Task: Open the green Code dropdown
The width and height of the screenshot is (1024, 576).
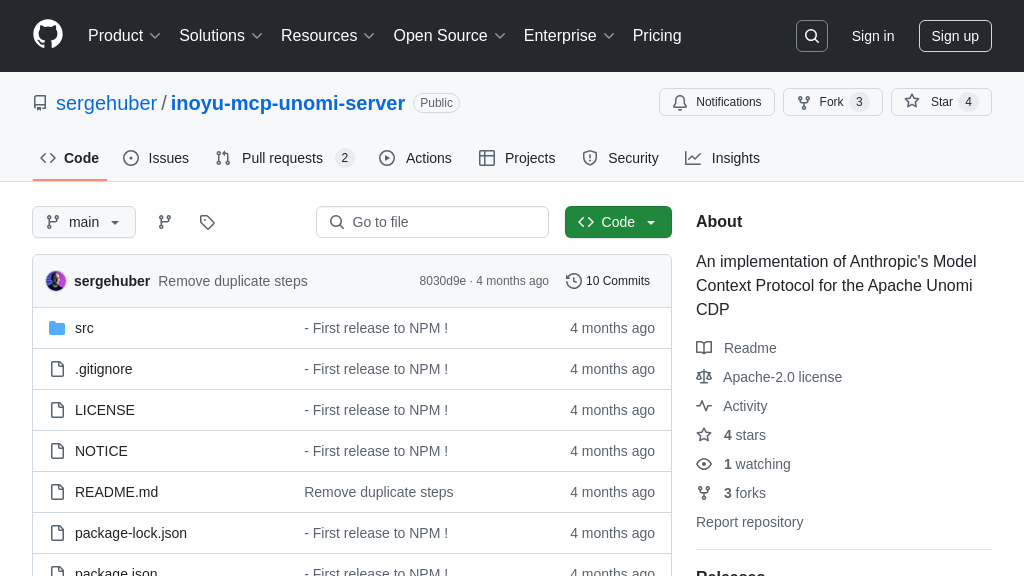Action: pos(618,222)
